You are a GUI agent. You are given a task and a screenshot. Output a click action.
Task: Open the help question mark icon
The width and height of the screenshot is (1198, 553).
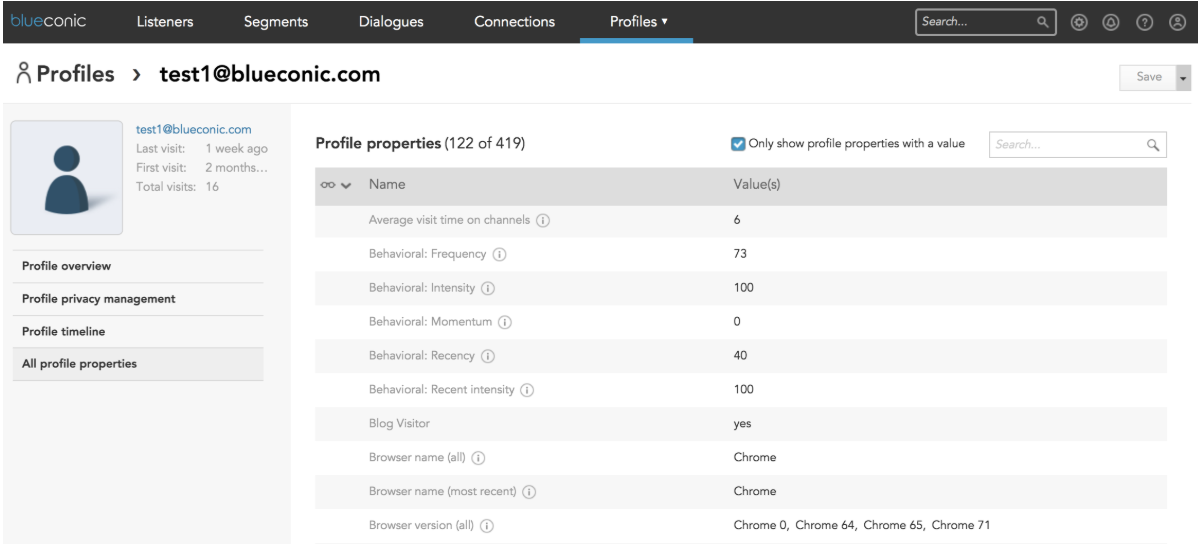pyautogui.click(x=1144, y=22)
